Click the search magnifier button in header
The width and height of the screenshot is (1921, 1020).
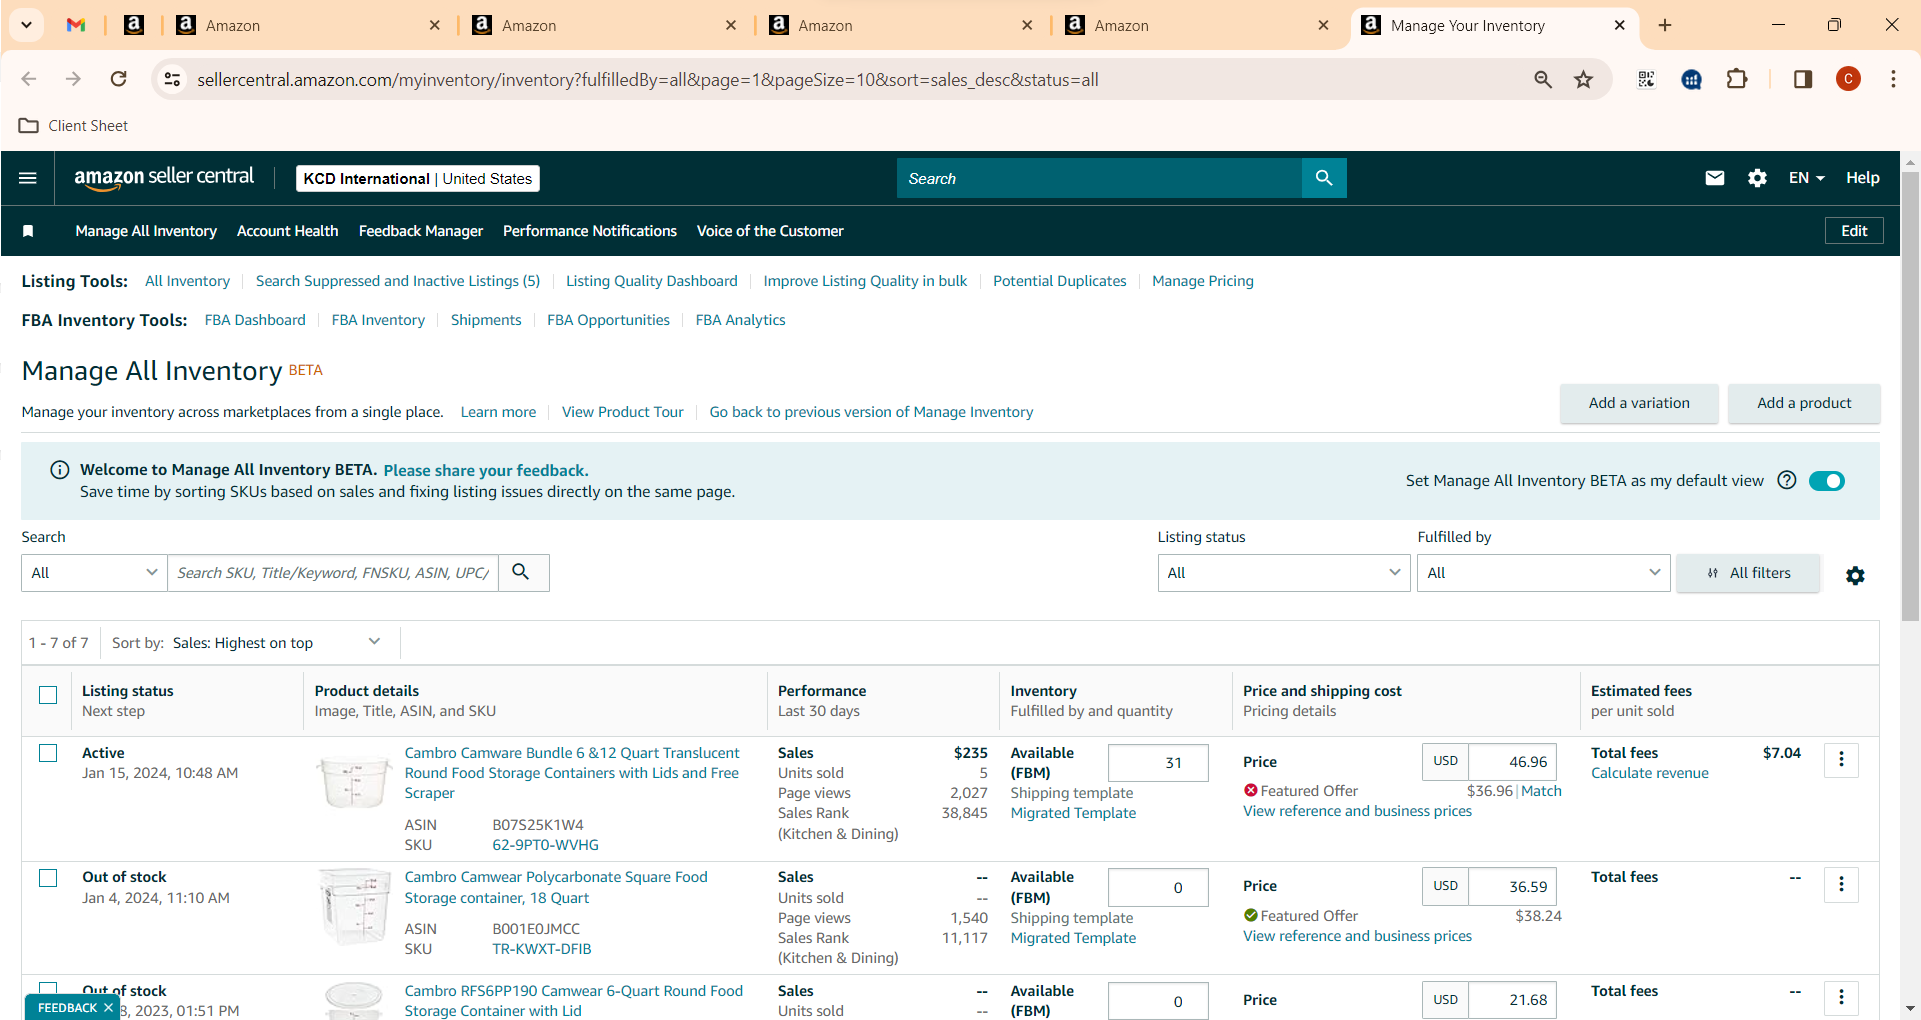(1324, 178)
